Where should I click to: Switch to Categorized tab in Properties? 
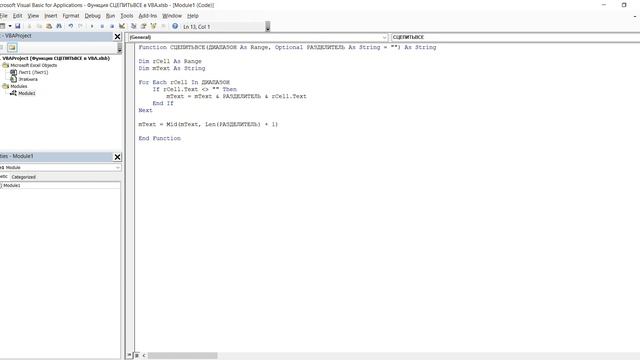pyautogui.click(x=24, y=177)
